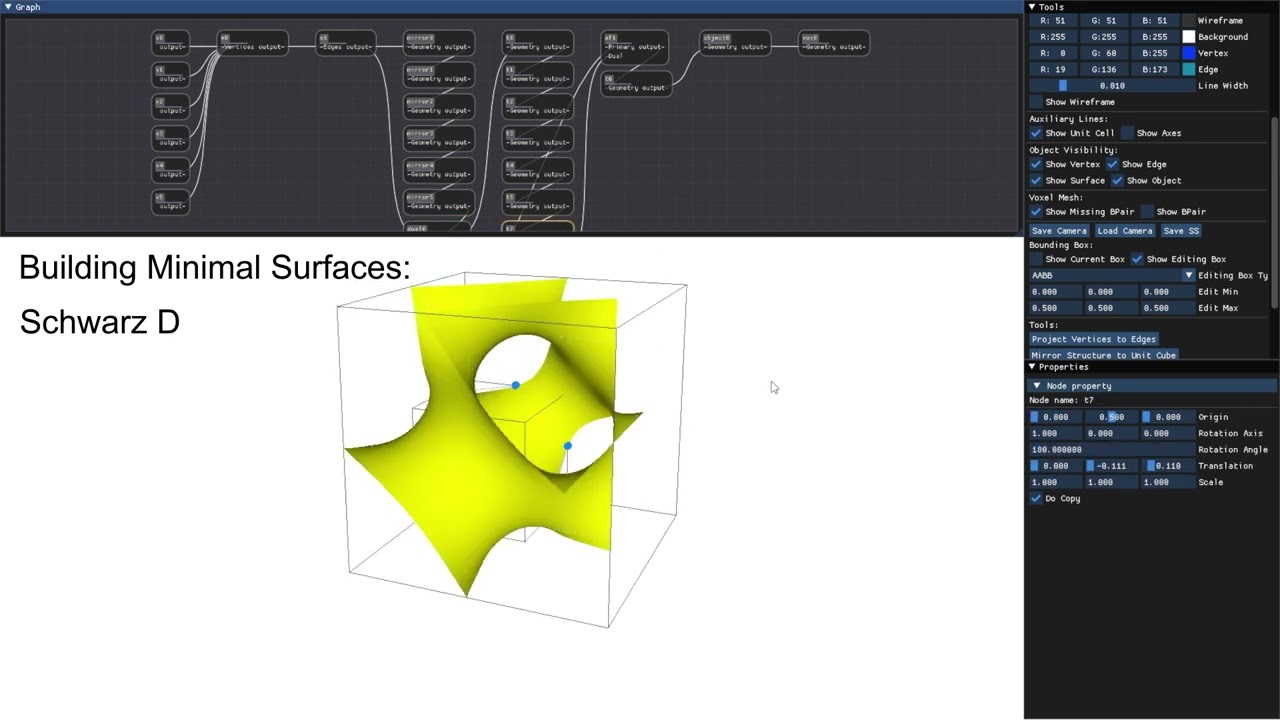
Task: Select the first Scale 1.000 field
Action: [x=1055, y=482]
